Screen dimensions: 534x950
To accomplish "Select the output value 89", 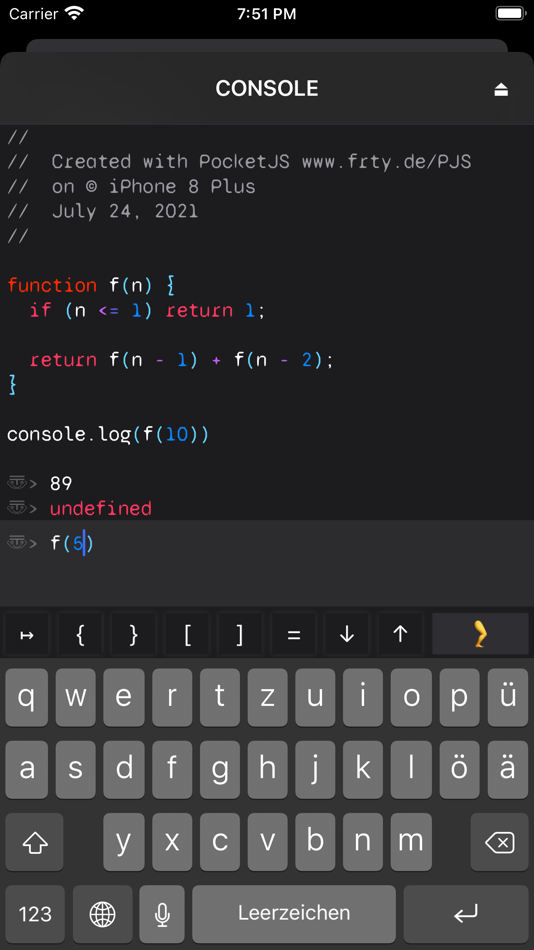I will pyautogui.click(x=61, y=483).
